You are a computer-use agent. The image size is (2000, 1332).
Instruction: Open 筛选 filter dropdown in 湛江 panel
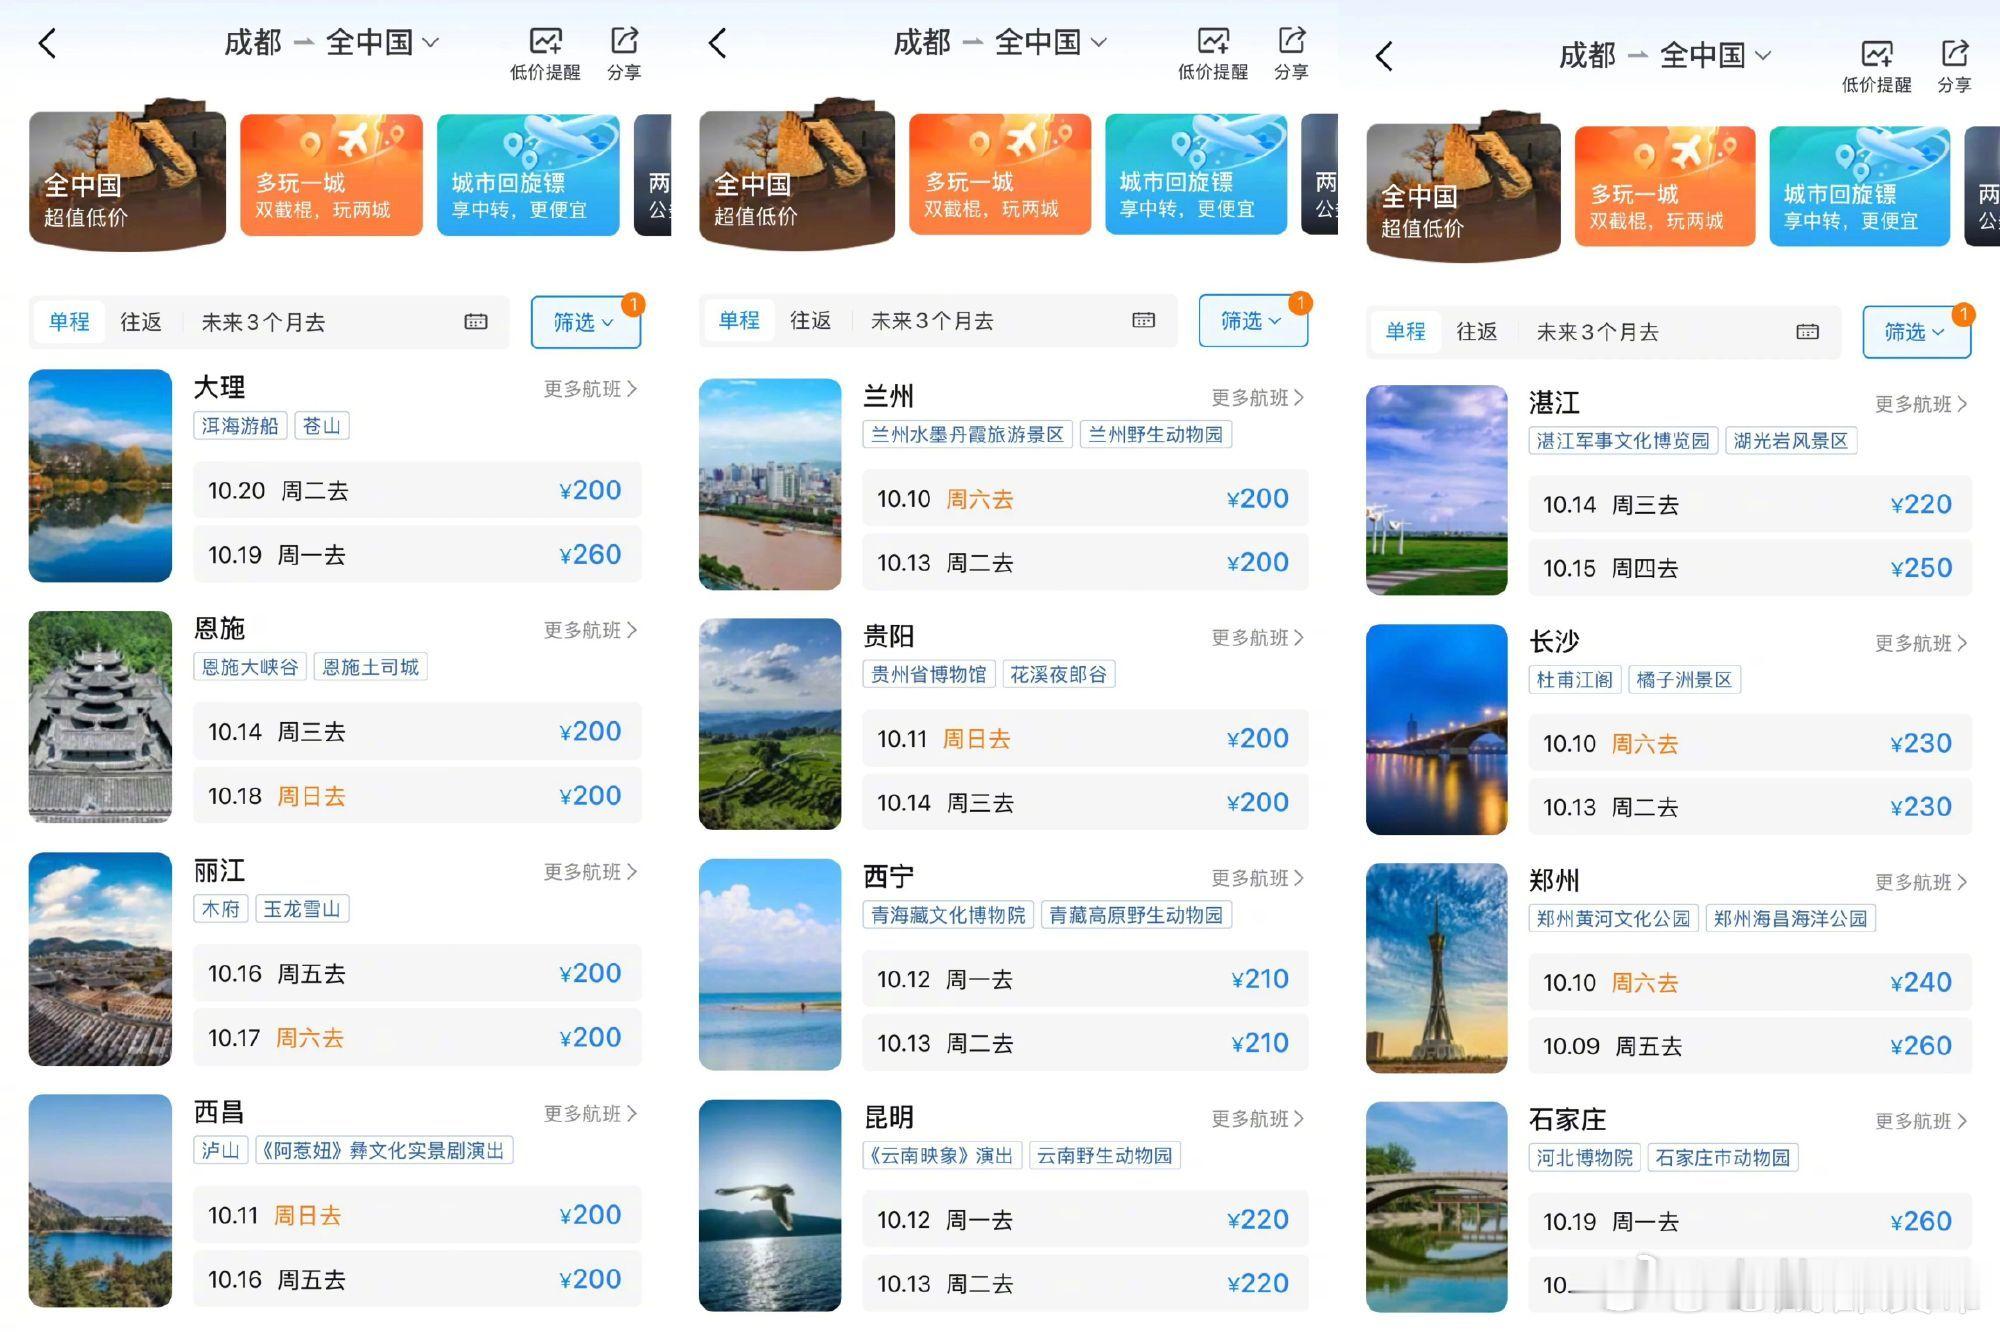(1917, 332)
